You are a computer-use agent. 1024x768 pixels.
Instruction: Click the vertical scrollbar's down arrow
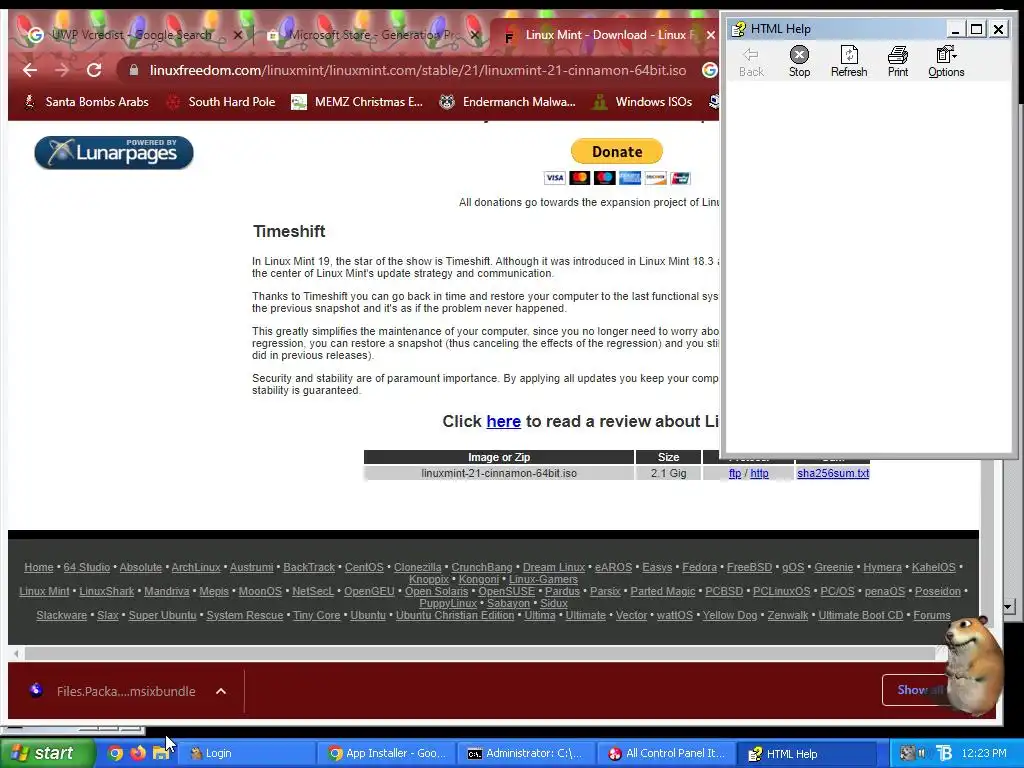pyautogui.click(x=1008, y=607)
